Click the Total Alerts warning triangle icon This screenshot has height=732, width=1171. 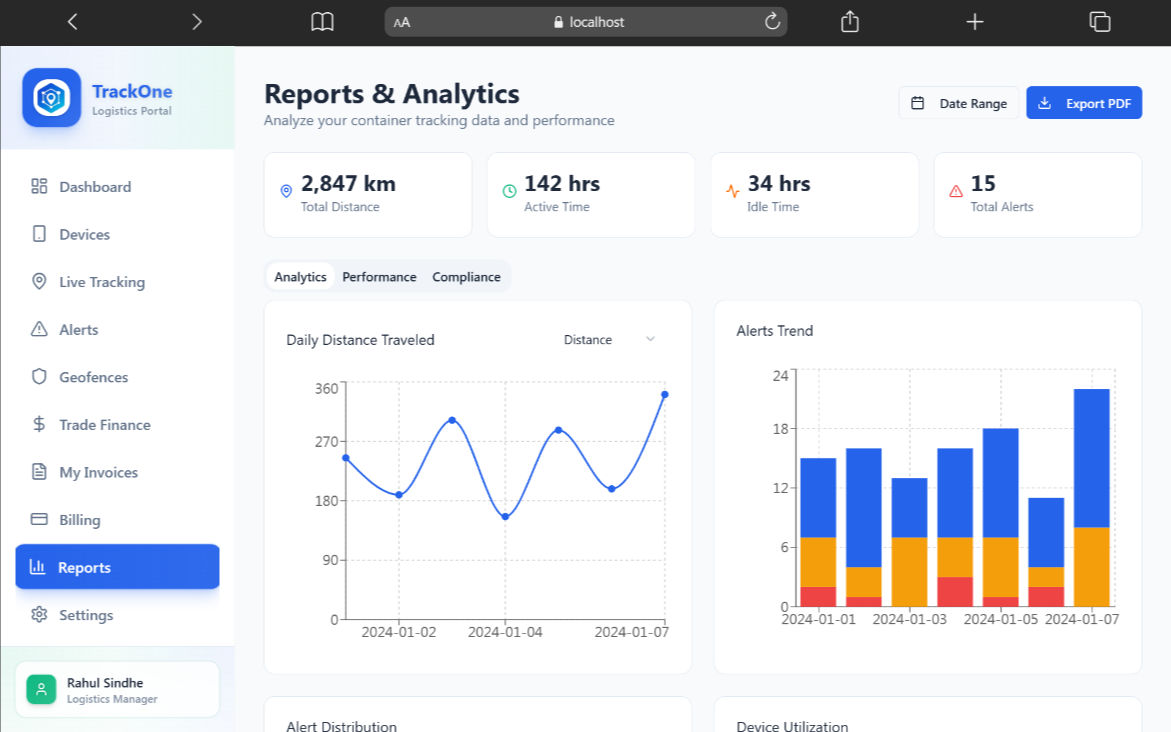click(x=956, y=191)
